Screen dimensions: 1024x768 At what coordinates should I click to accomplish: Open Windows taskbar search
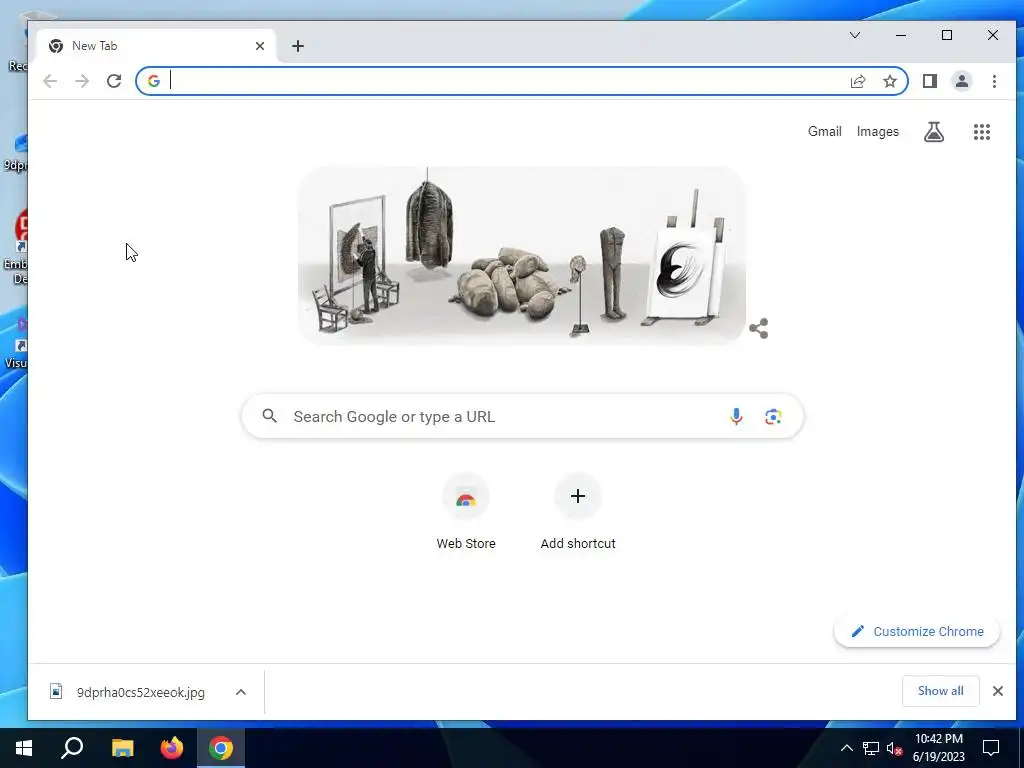click(72, 748)
